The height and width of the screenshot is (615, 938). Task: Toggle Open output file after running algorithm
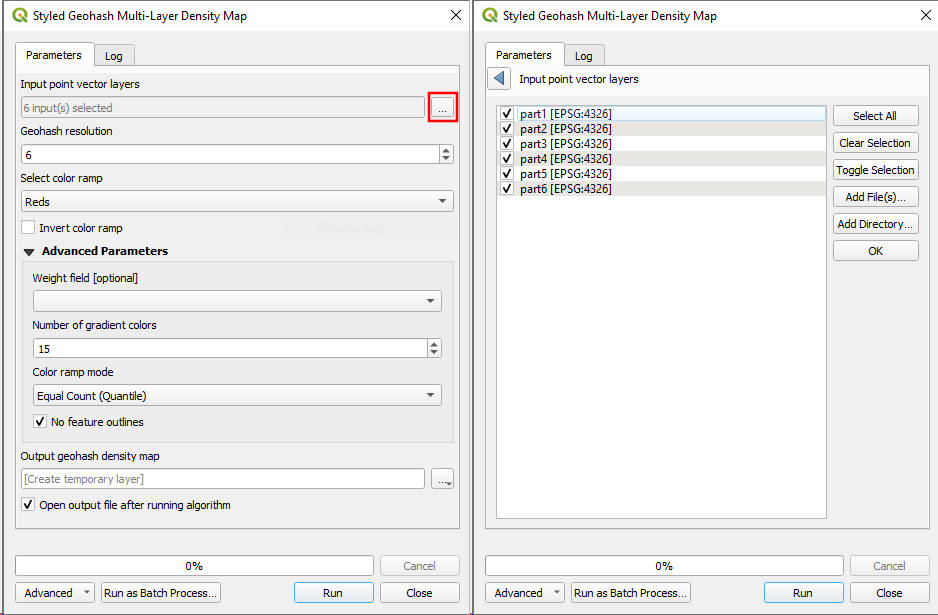click(28, 504)
